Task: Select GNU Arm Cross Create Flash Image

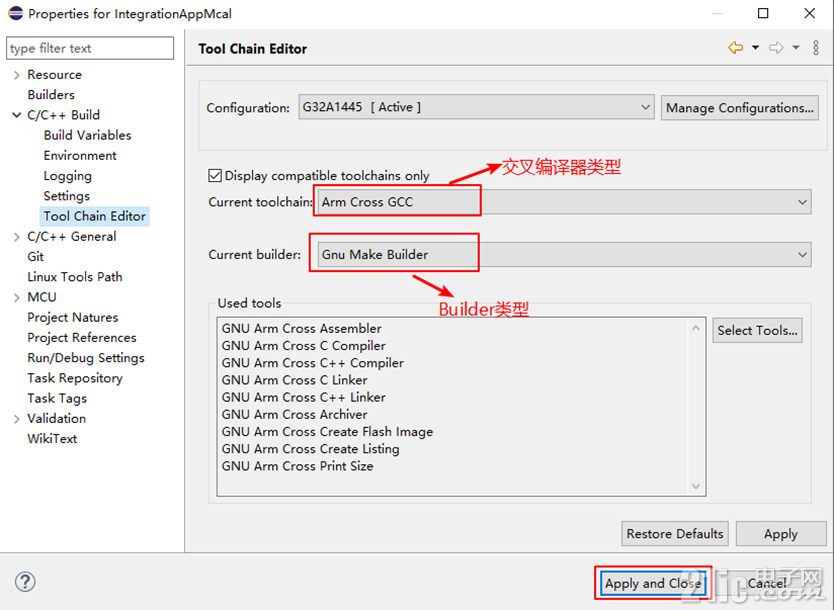Action: [x=327, y=431]
